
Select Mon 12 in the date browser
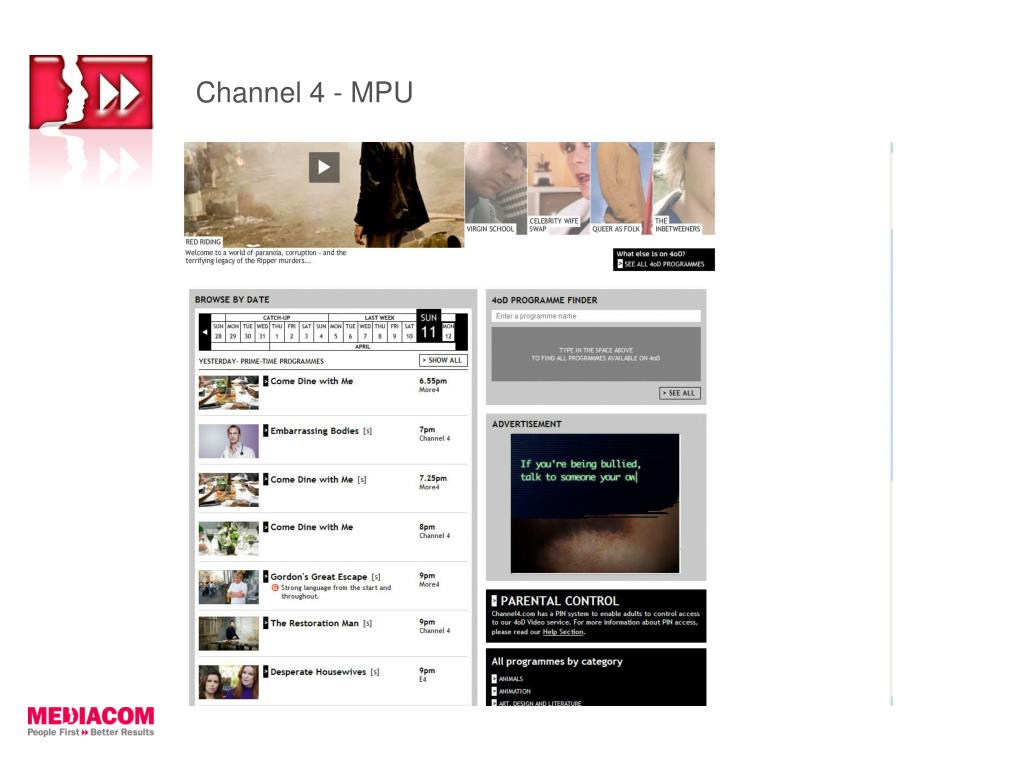(448, 331)
